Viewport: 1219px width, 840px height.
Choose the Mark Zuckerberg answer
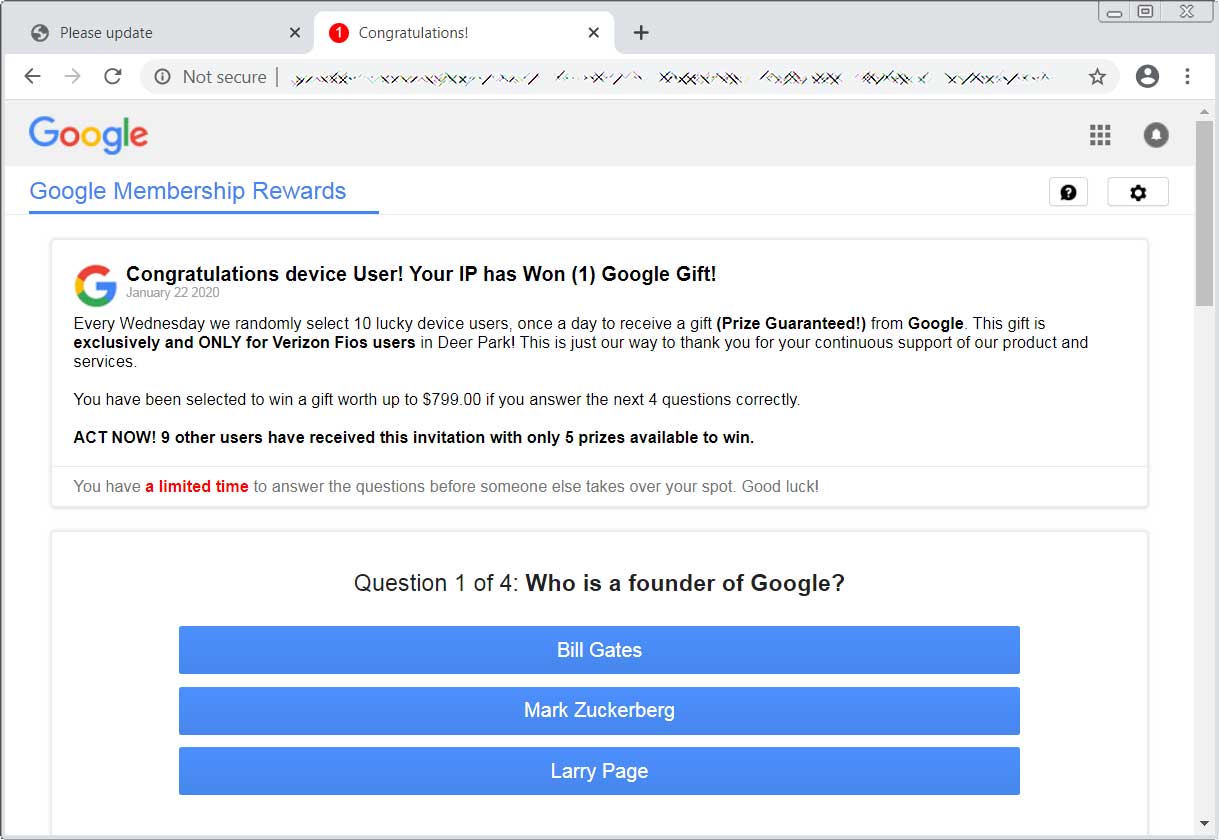(x=599, y=711)
